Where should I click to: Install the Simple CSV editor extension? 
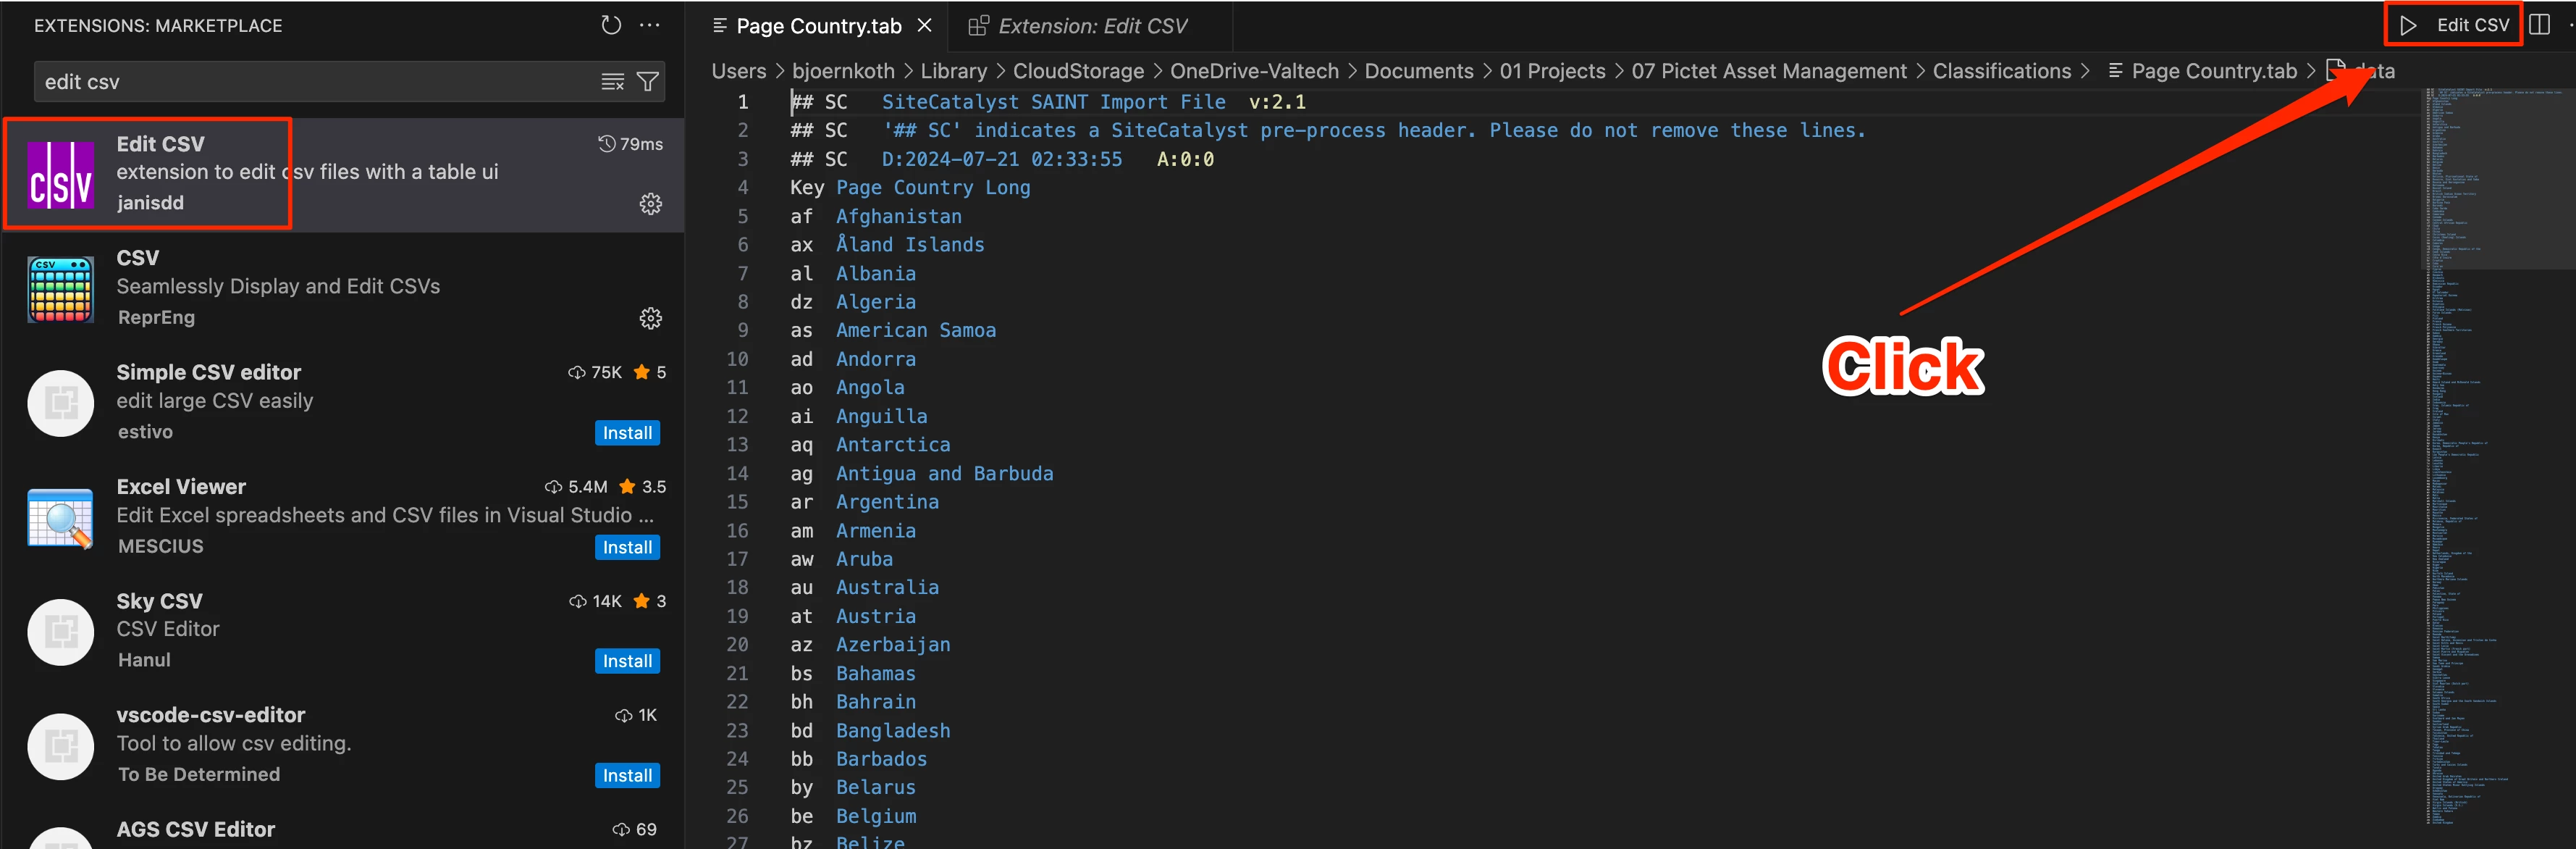coord(627,433)
